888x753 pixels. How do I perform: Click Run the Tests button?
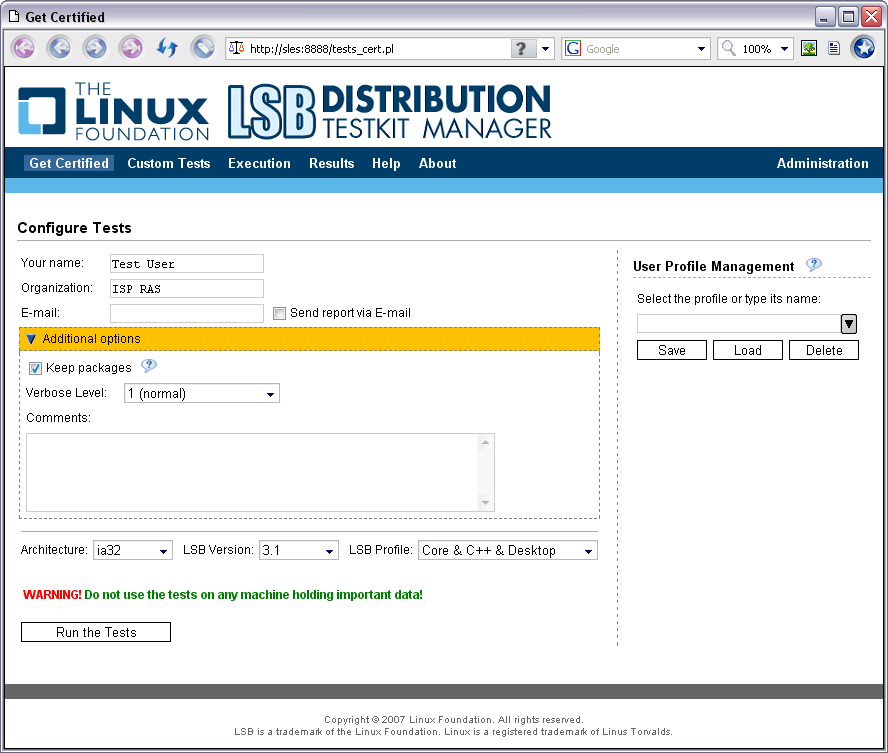point(96,632)
